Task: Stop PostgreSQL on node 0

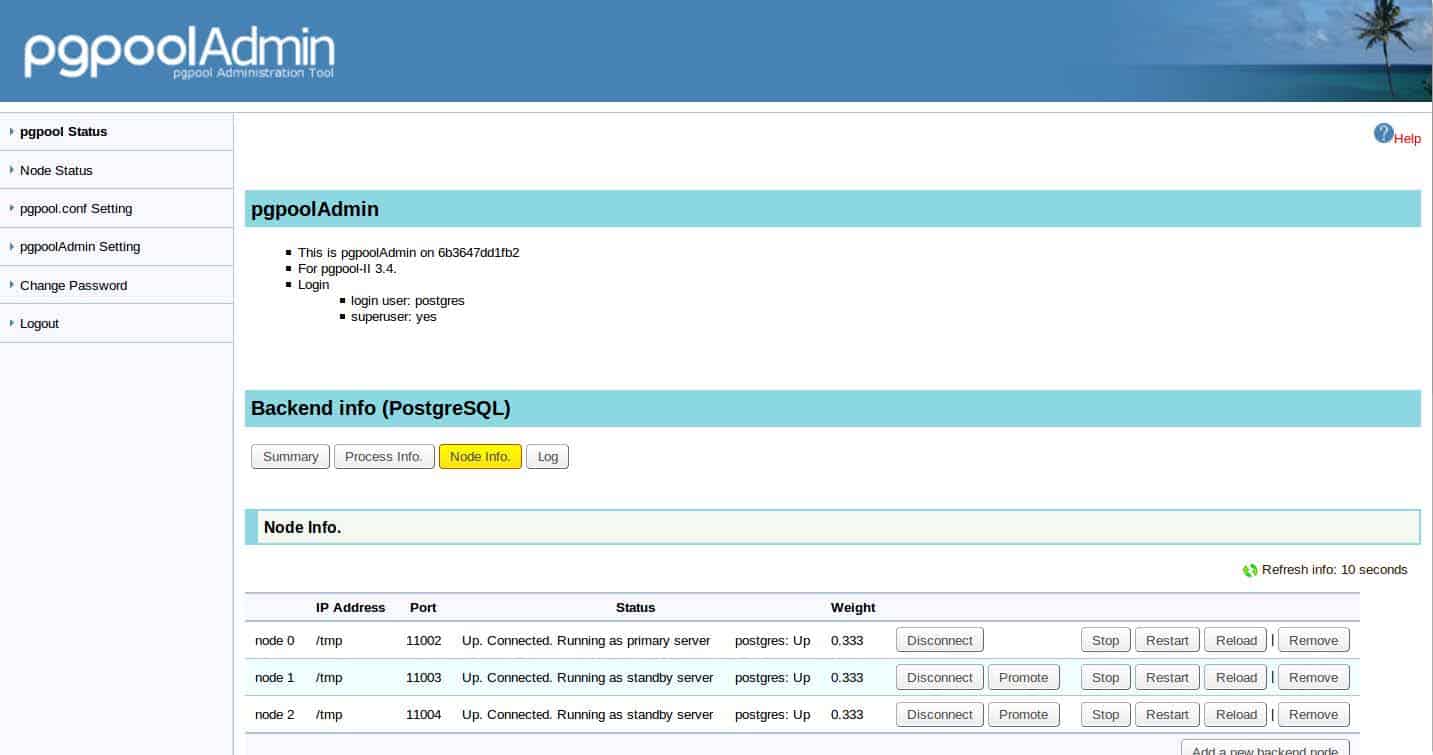Action: click(x=1105, y=640)
